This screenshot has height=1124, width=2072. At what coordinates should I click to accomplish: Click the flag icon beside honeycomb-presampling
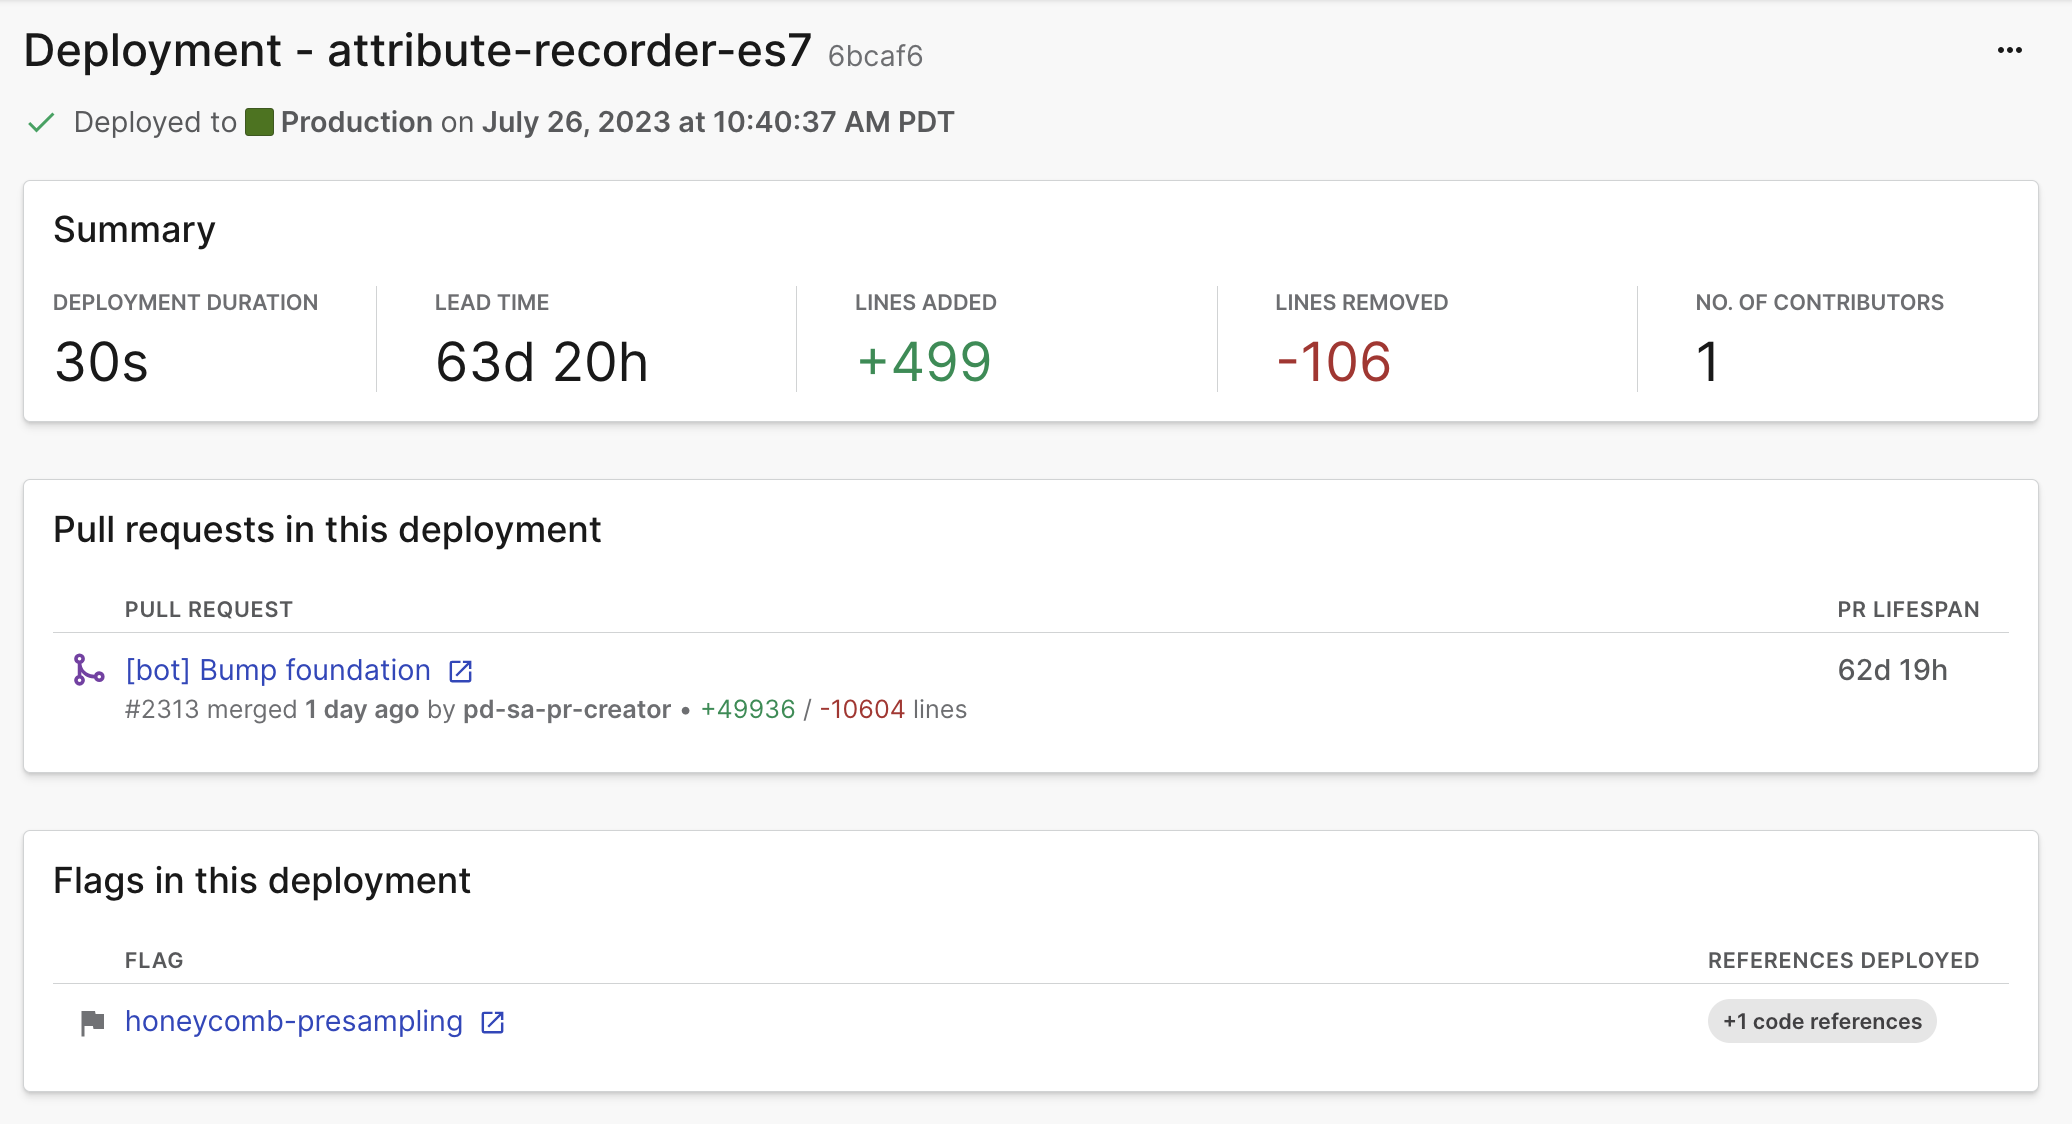tap(92, 1022)
